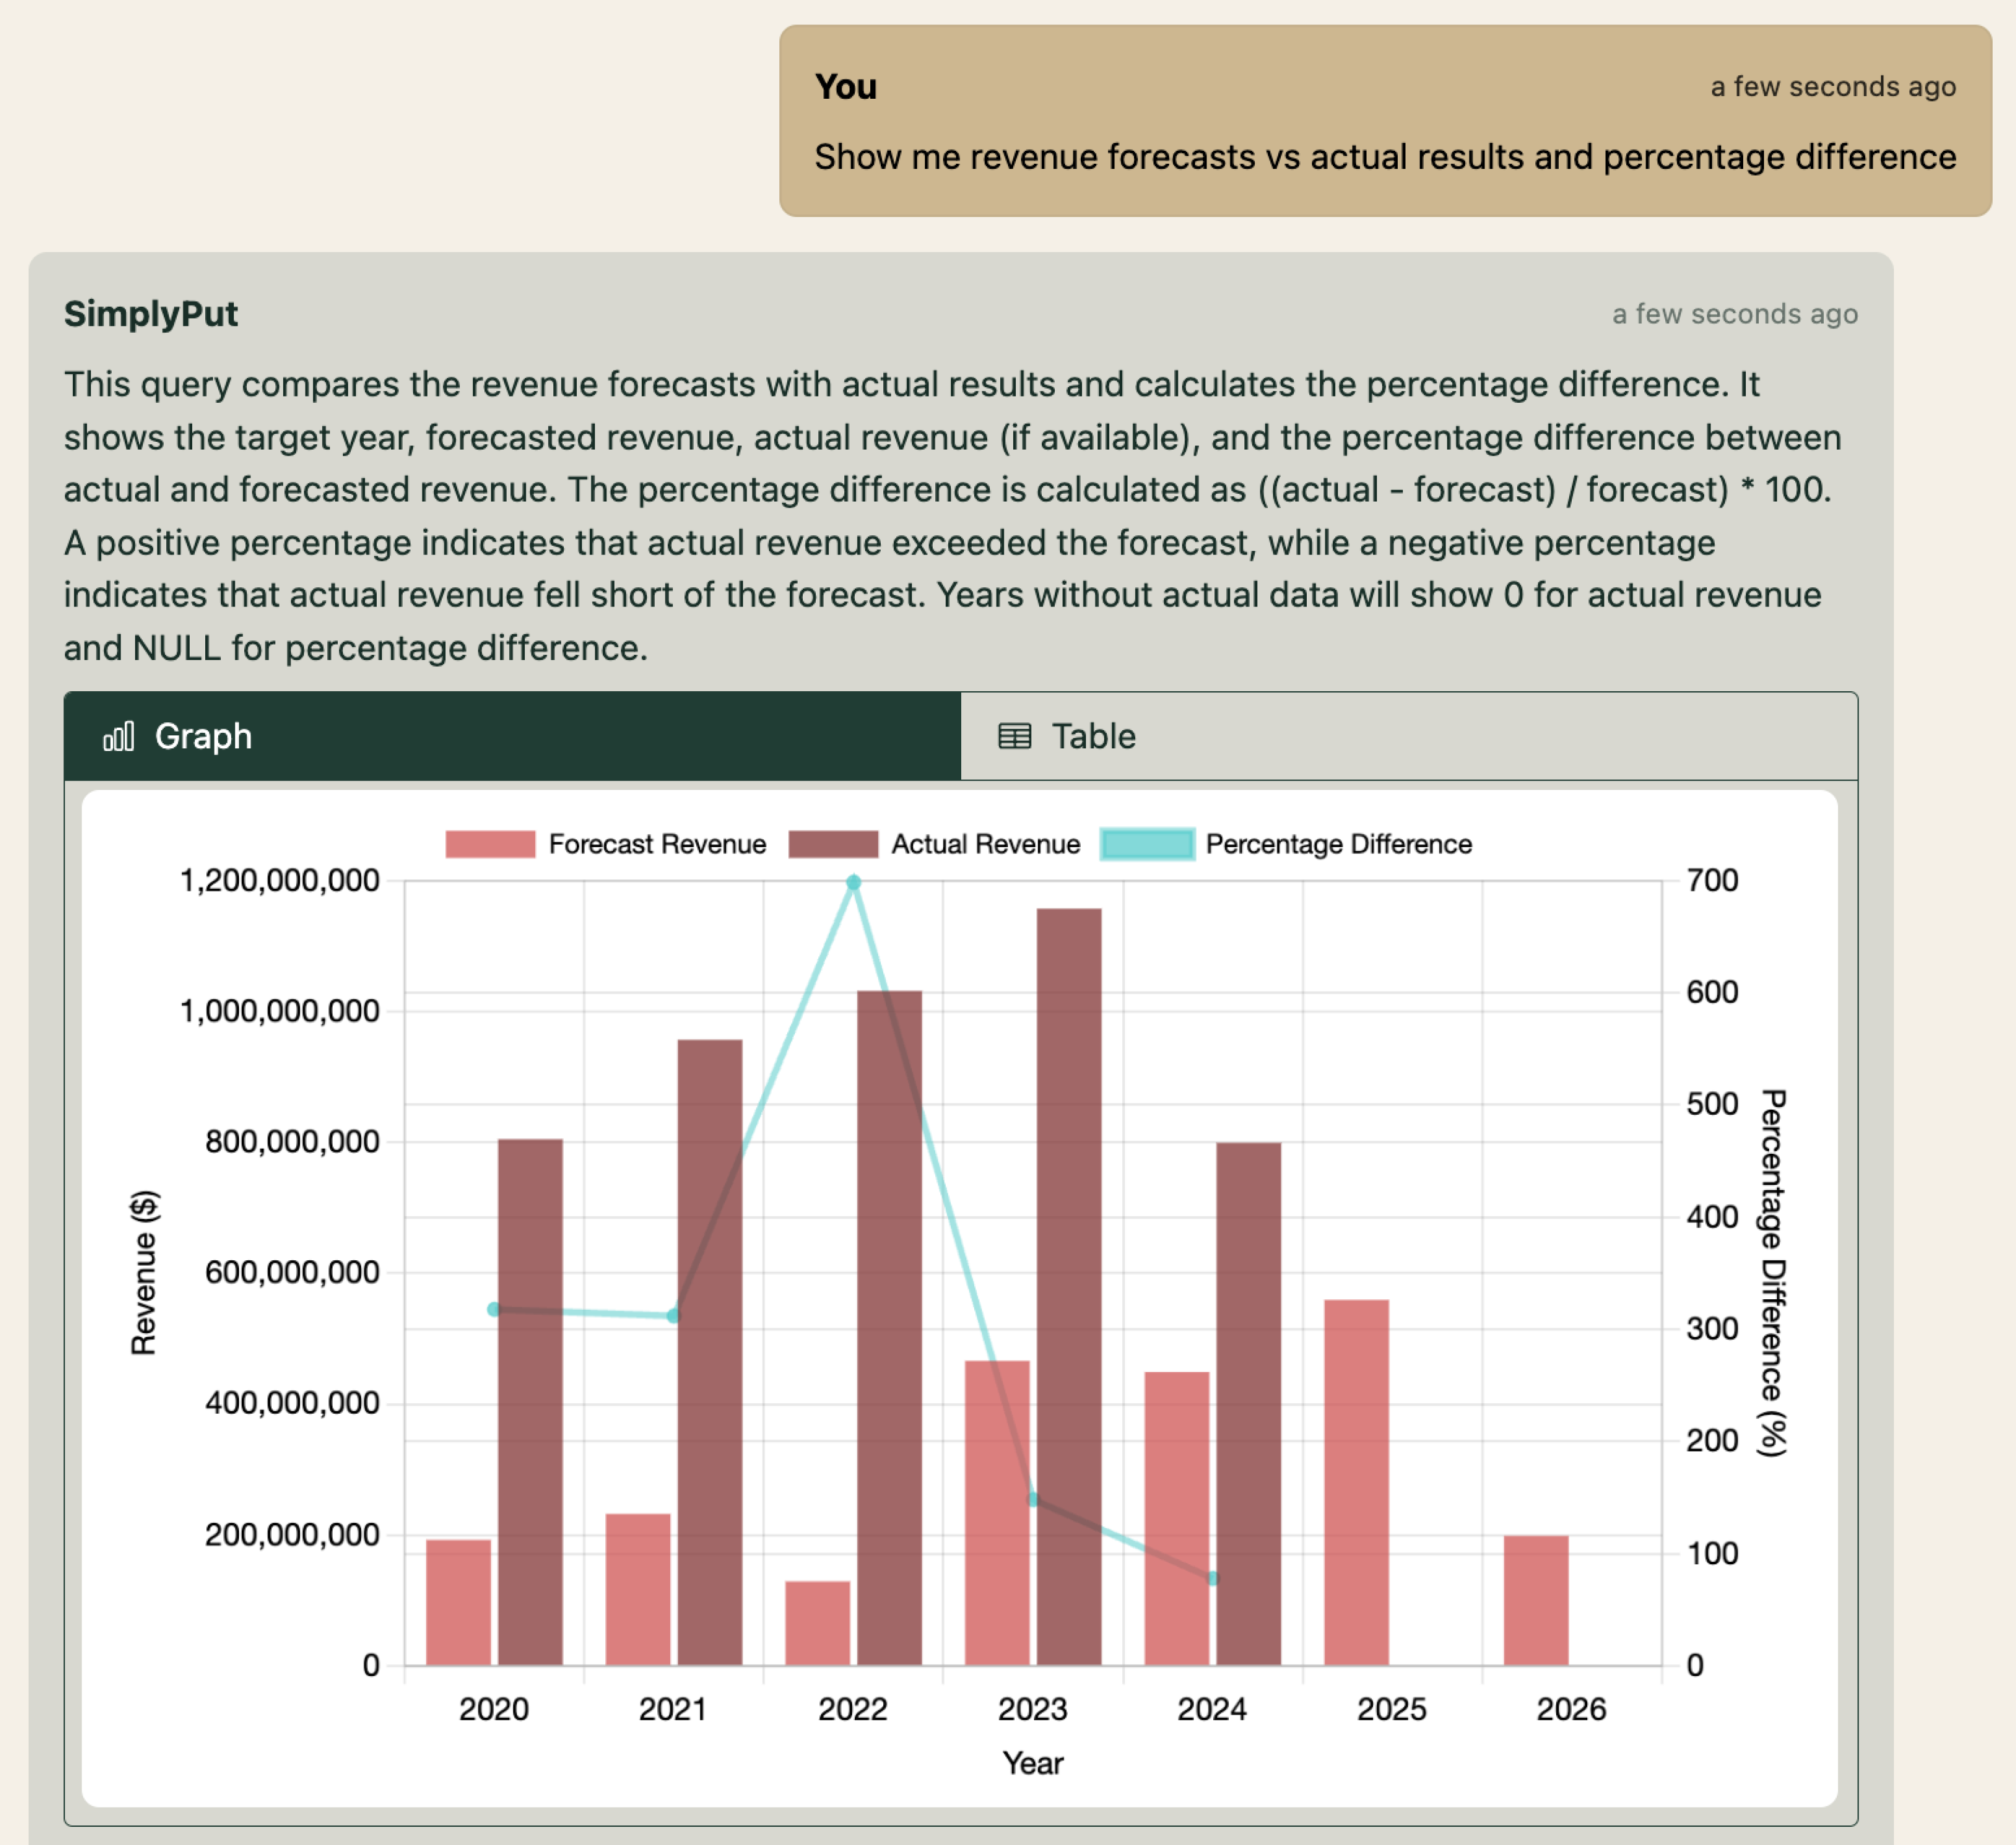Select the 2023 actual revenue bar
Viewport: 2016px width, 1845px height.
coord(1069,1287)
